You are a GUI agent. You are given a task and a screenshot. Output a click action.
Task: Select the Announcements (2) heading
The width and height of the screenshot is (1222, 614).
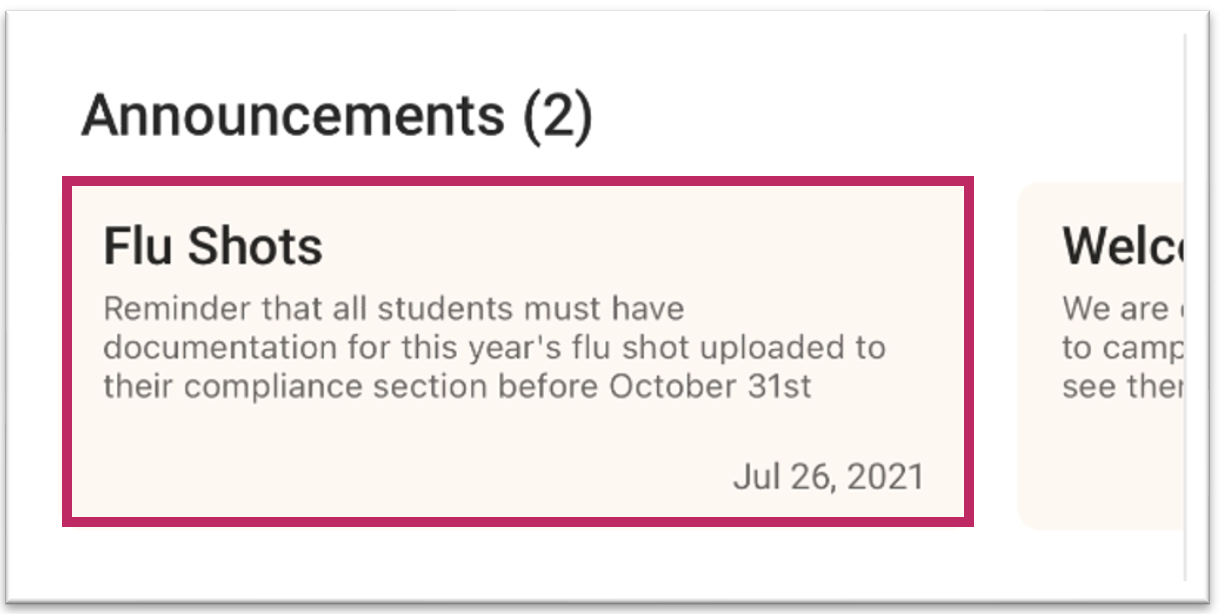[x=336, y=115]
